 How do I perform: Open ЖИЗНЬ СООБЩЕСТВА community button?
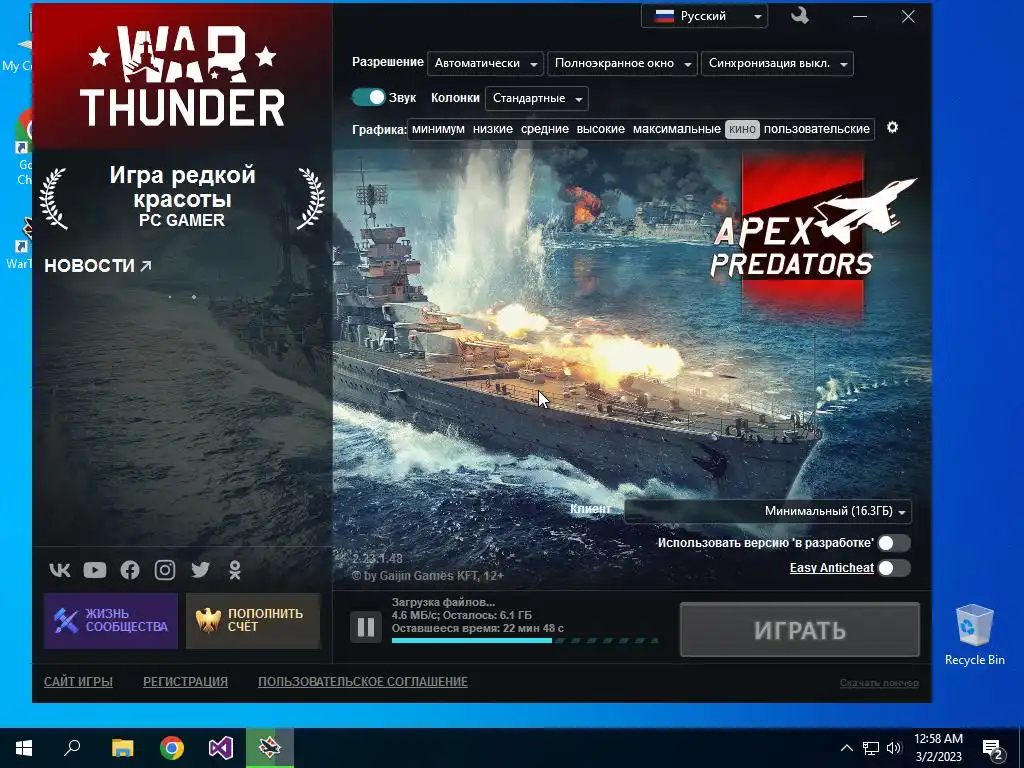pos(111,620)
